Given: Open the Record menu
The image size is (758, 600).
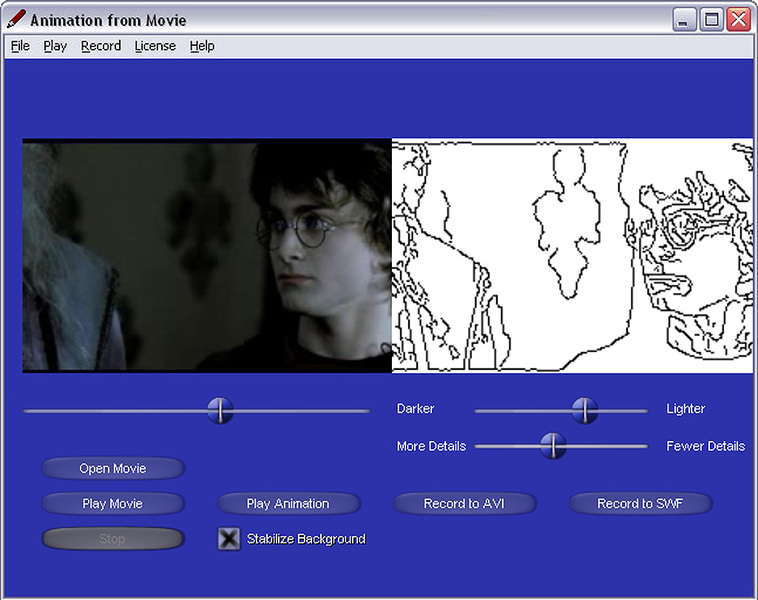Looking at the screenshot, I should (x=101, y=46).
